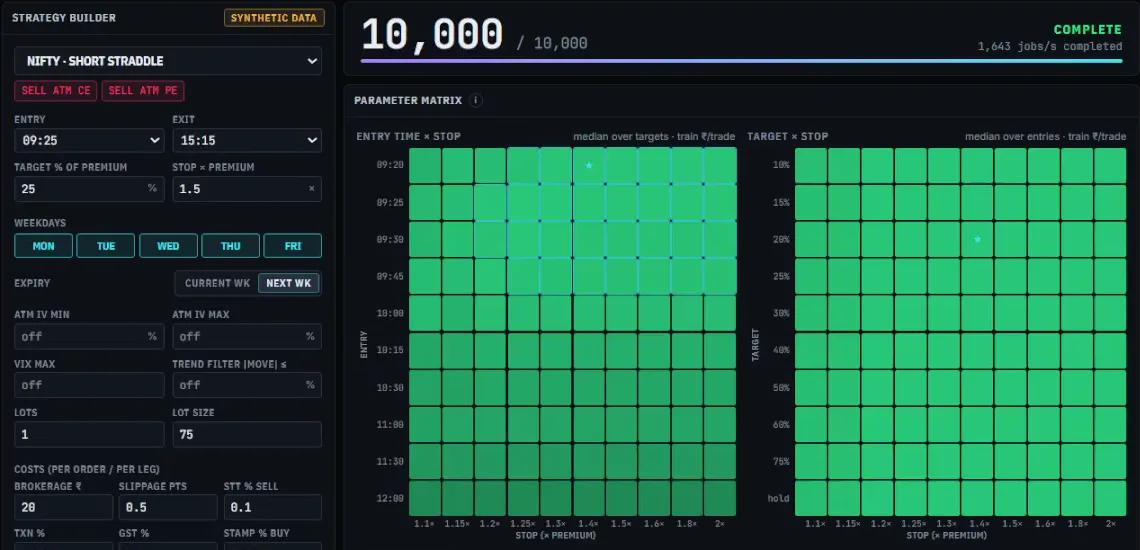Screen dimensions: 1140x550
Task: Select target 25% × stop 1.5× cell
Action: 1011,276
